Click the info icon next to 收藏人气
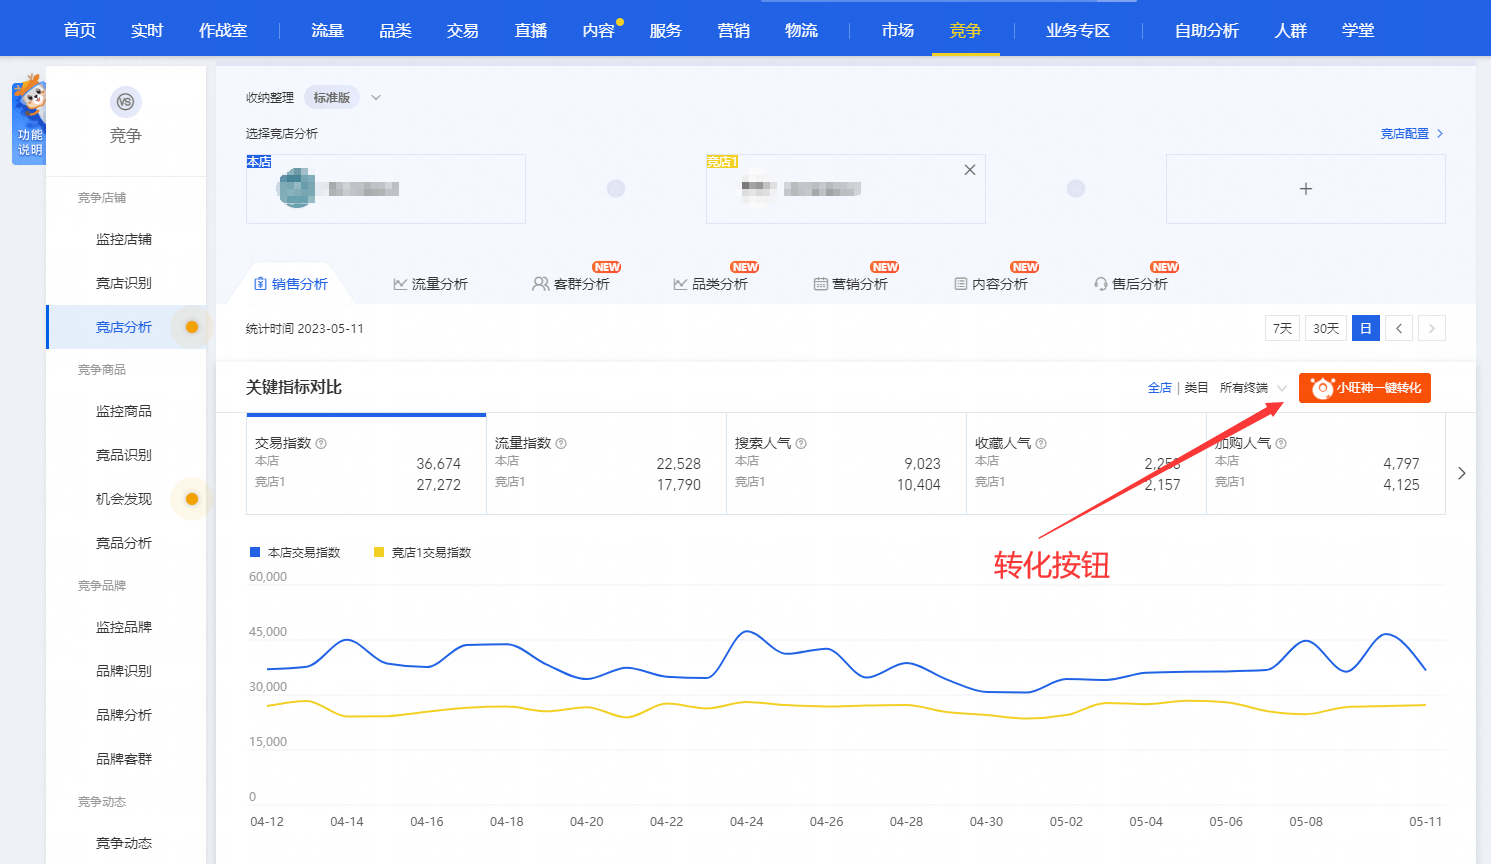 pos(1041,443)
